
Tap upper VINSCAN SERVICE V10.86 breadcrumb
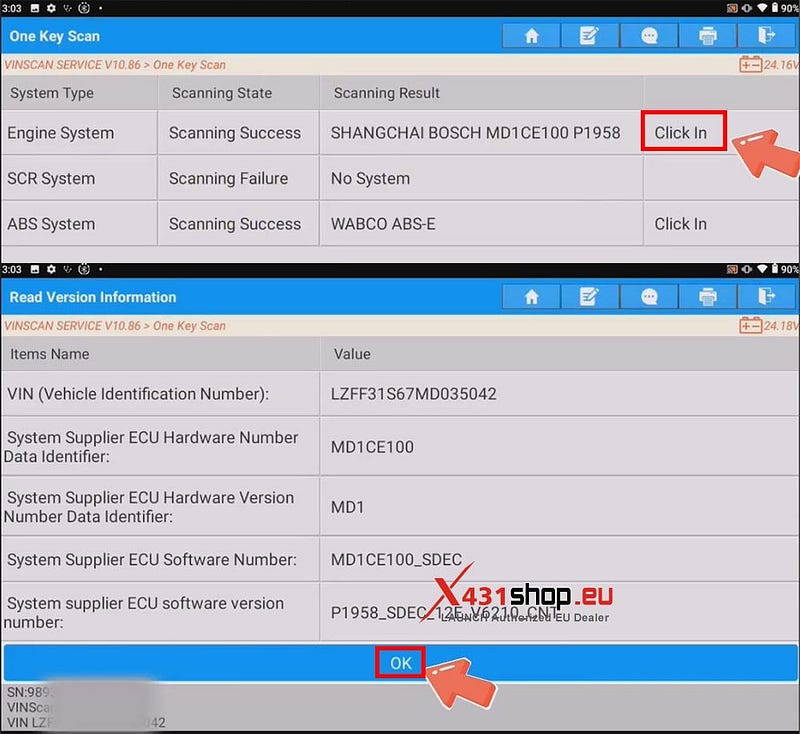pyautogui.click(x=72, y=65)
